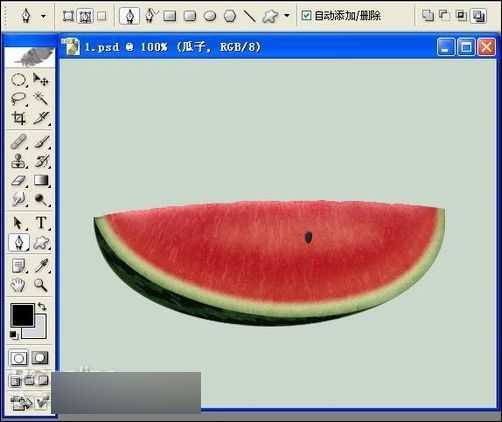Select the Zoom magnifier tool
The height and width of the screenshot is (422, 502).
coord(41,286)
